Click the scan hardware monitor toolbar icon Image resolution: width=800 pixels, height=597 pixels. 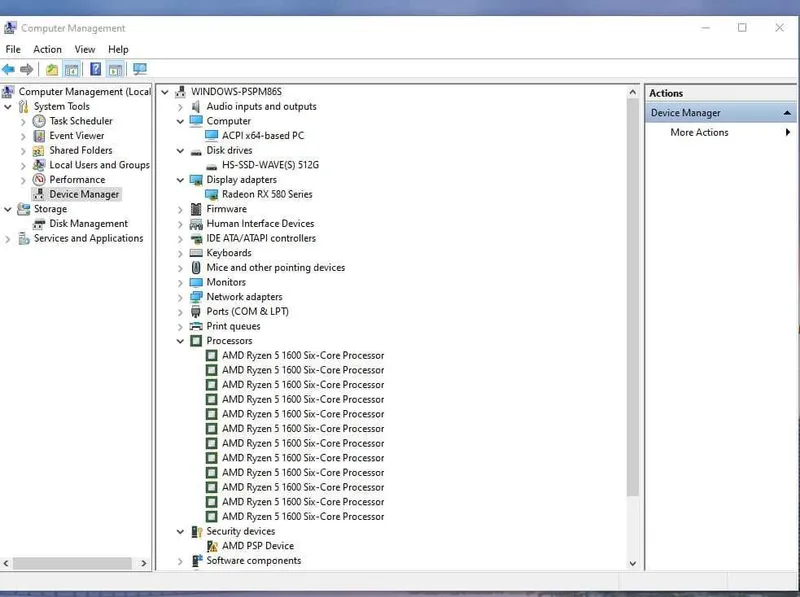pyautogui.click(x=139, y=69)
